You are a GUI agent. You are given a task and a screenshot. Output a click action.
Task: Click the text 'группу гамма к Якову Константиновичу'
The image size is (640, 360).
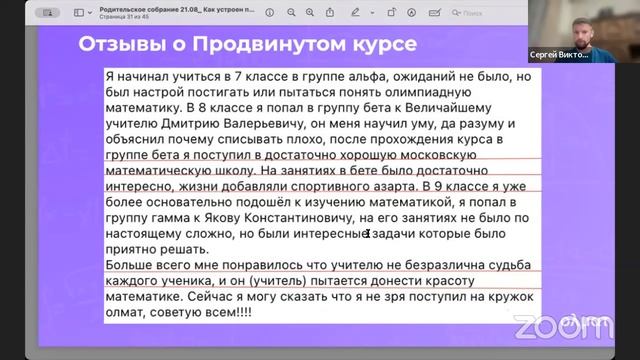[230, 218]
